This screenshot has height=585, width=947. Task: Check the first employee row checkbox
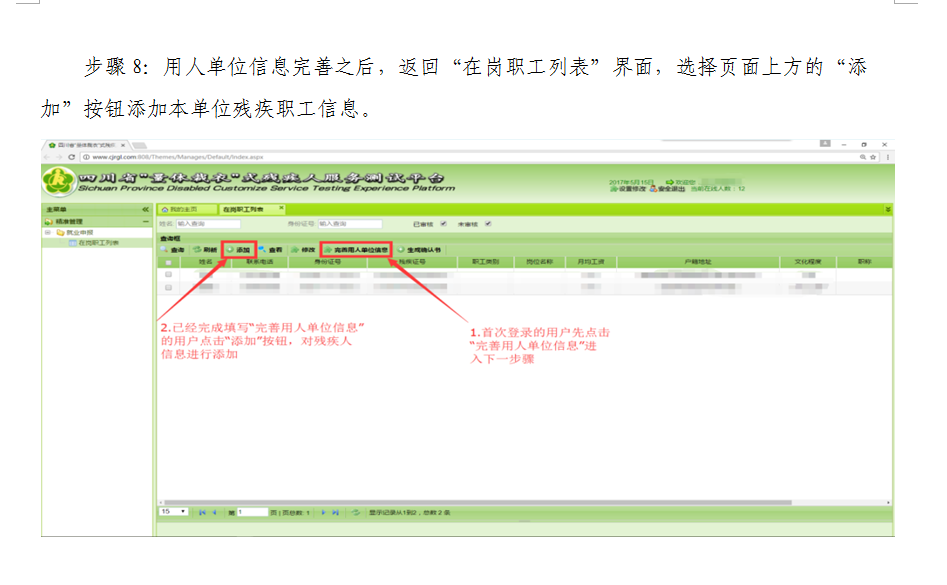pyautogui.click(x=168, y=274)
